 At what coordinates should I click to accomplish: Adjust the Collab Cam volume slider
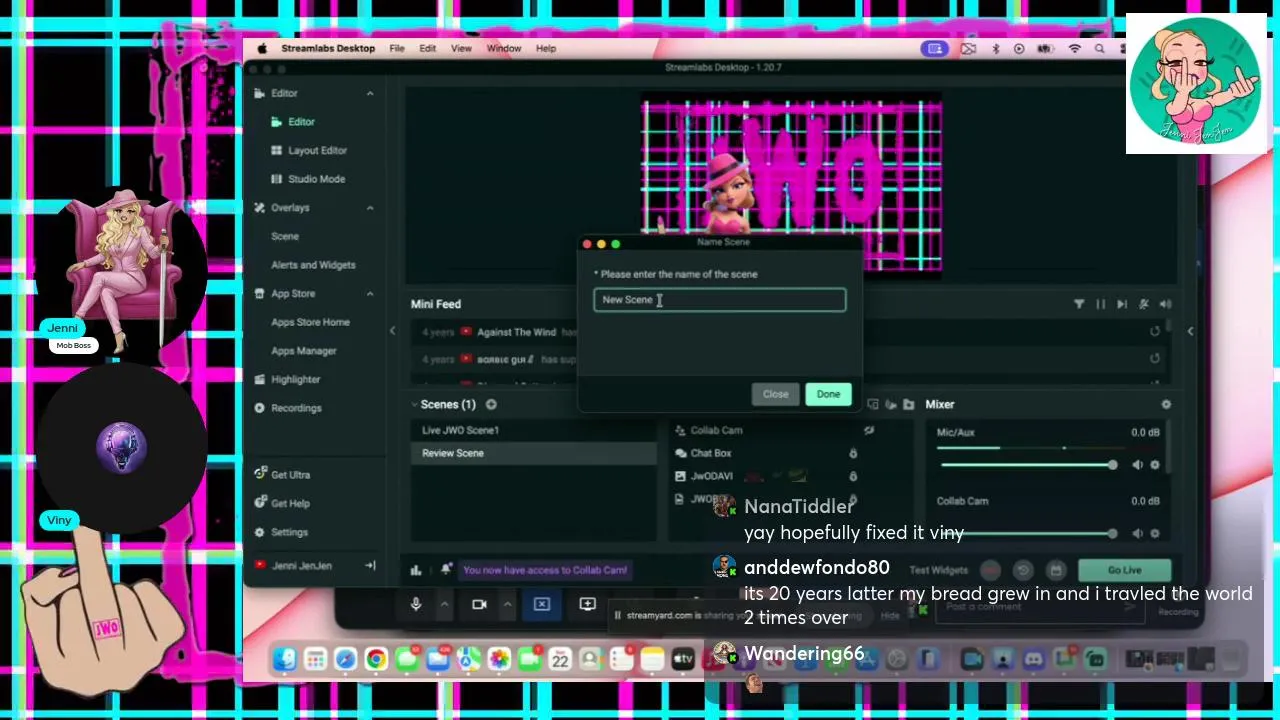(x=1027, y=534)
